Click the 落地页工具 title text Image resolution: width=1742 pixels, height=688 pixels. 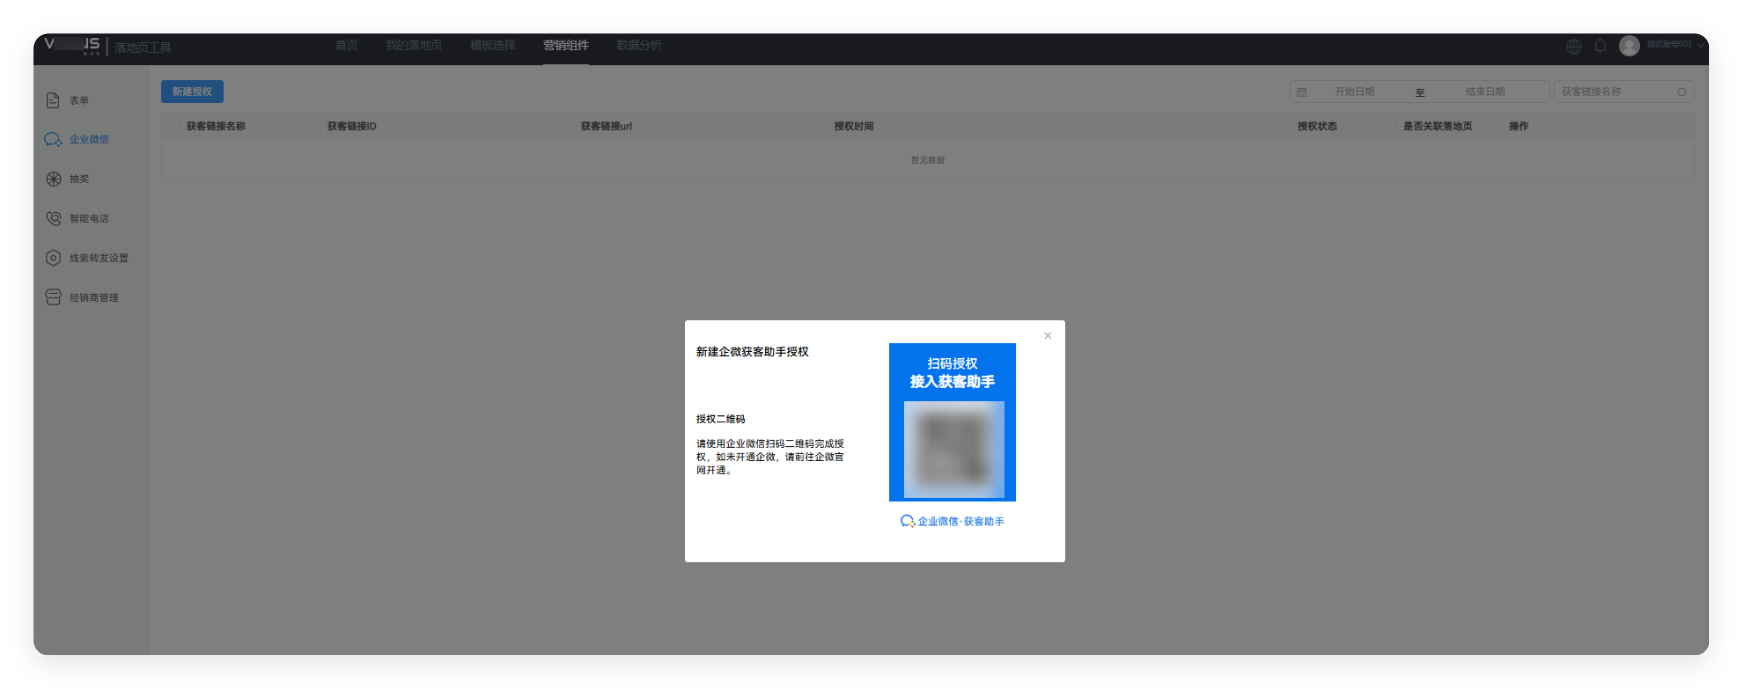(143, 47)
